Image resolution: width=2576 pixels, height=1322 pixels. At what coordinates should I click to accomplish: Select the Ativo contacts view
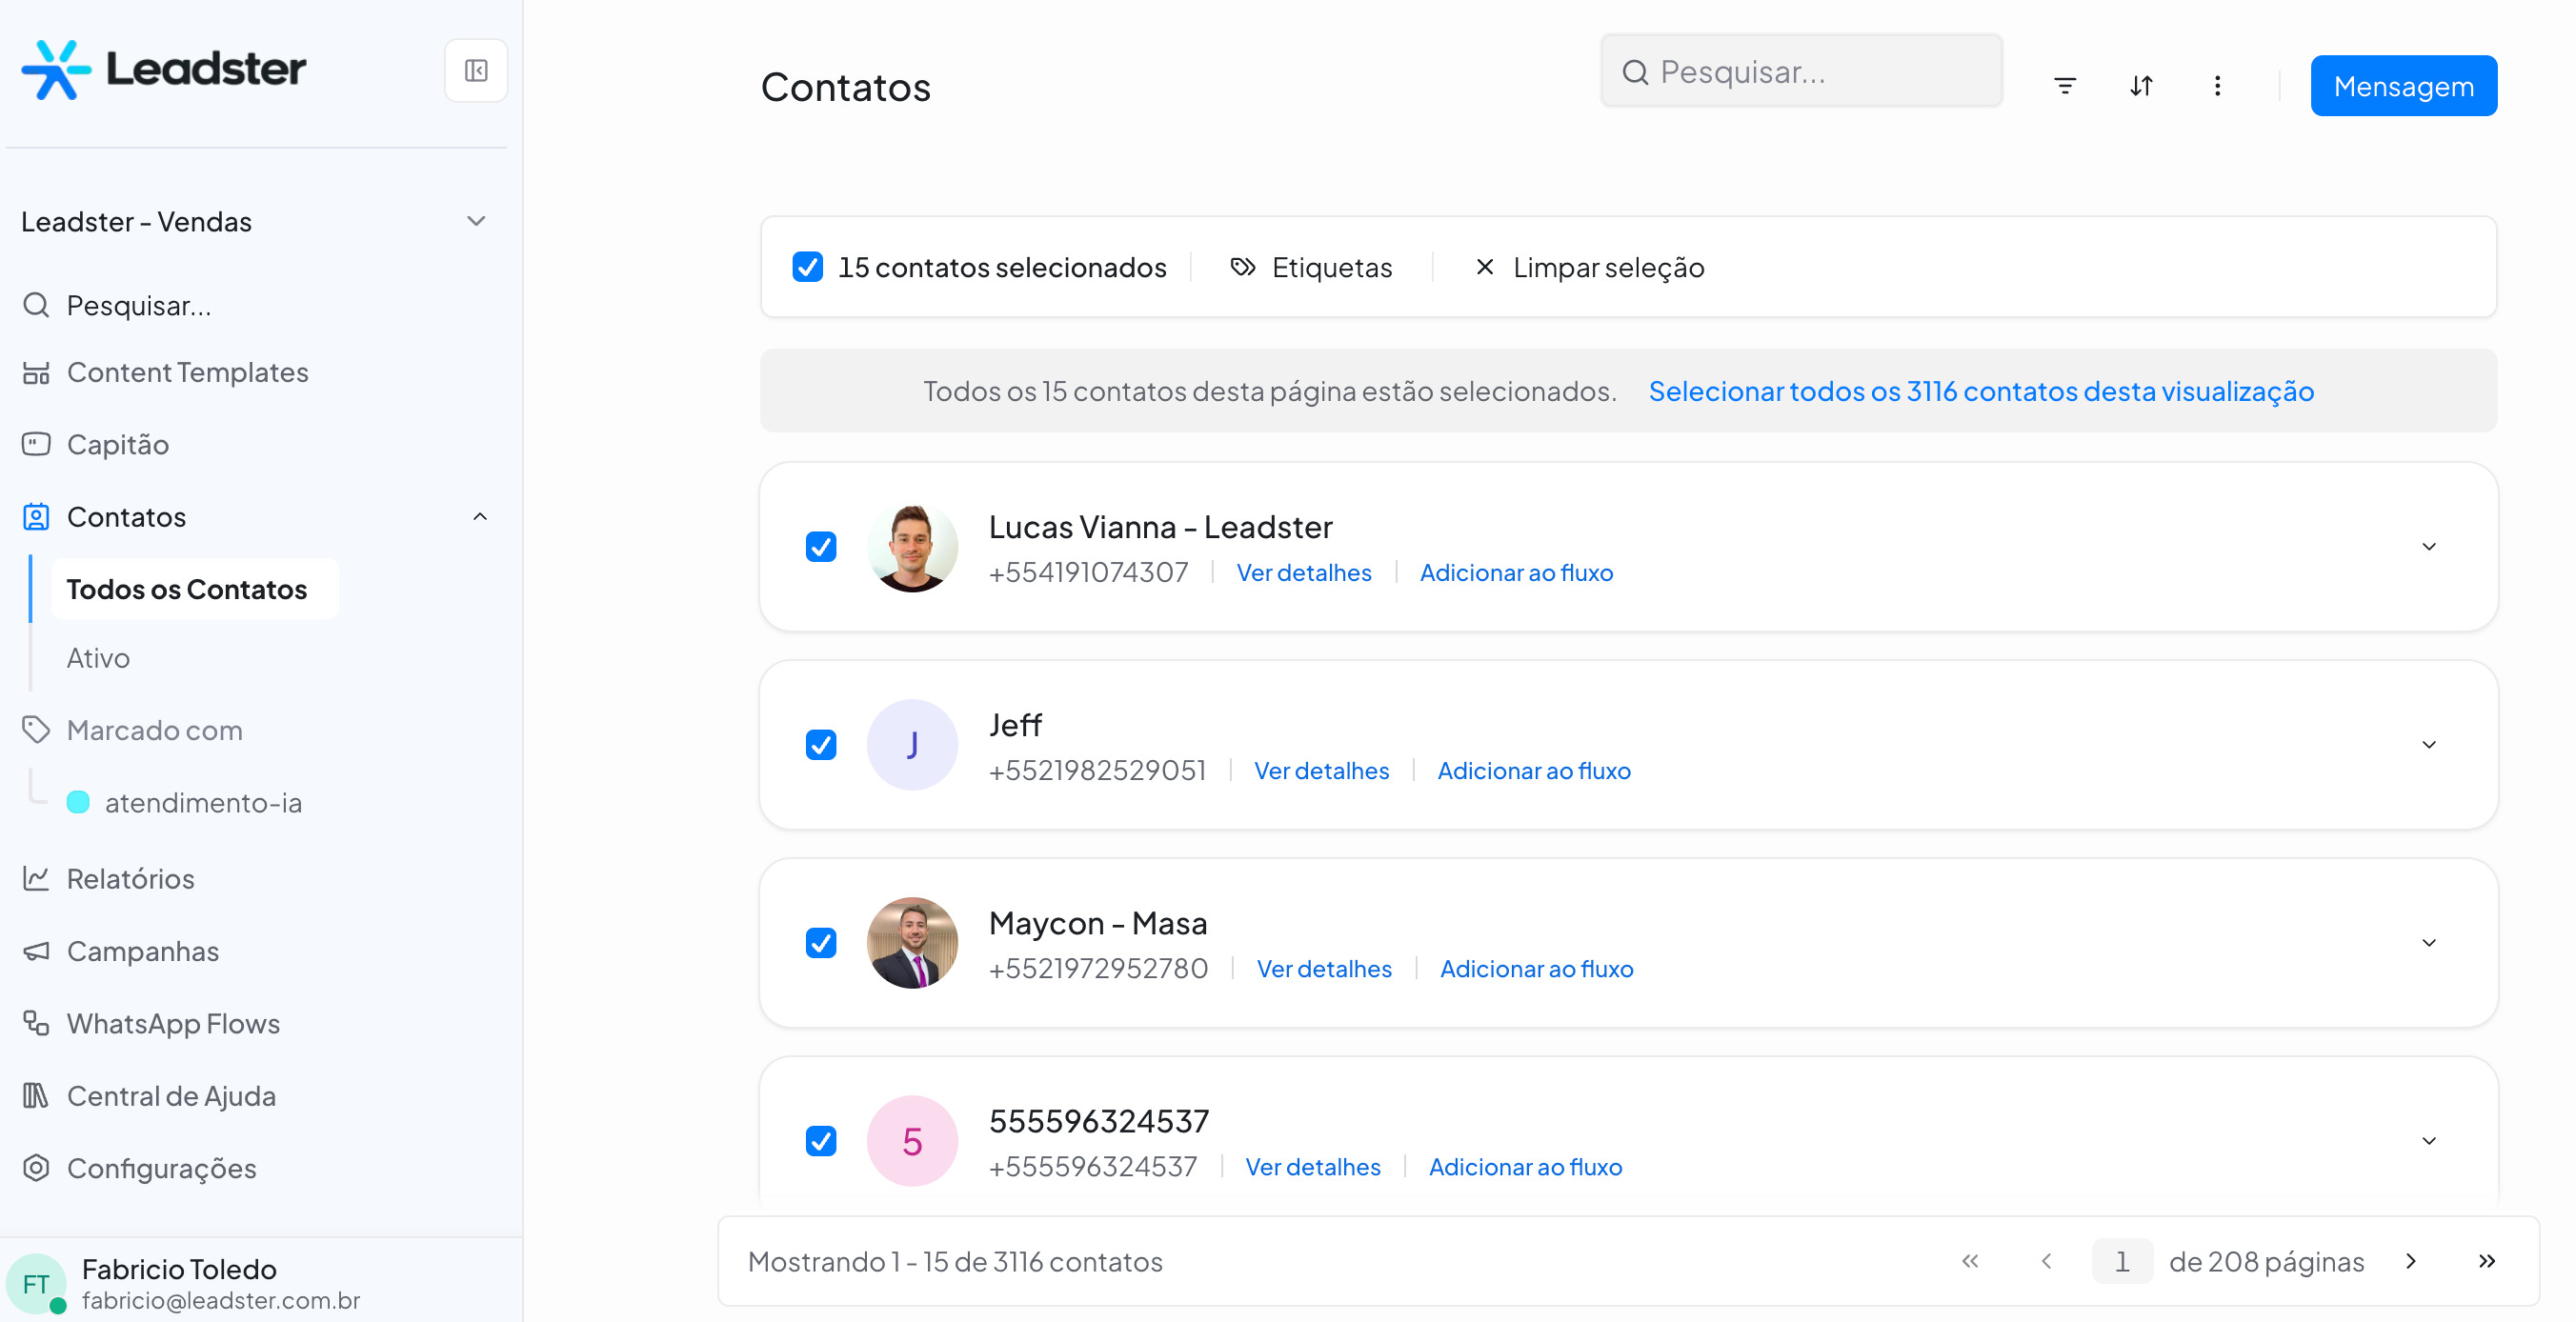[x=98, y=658]
